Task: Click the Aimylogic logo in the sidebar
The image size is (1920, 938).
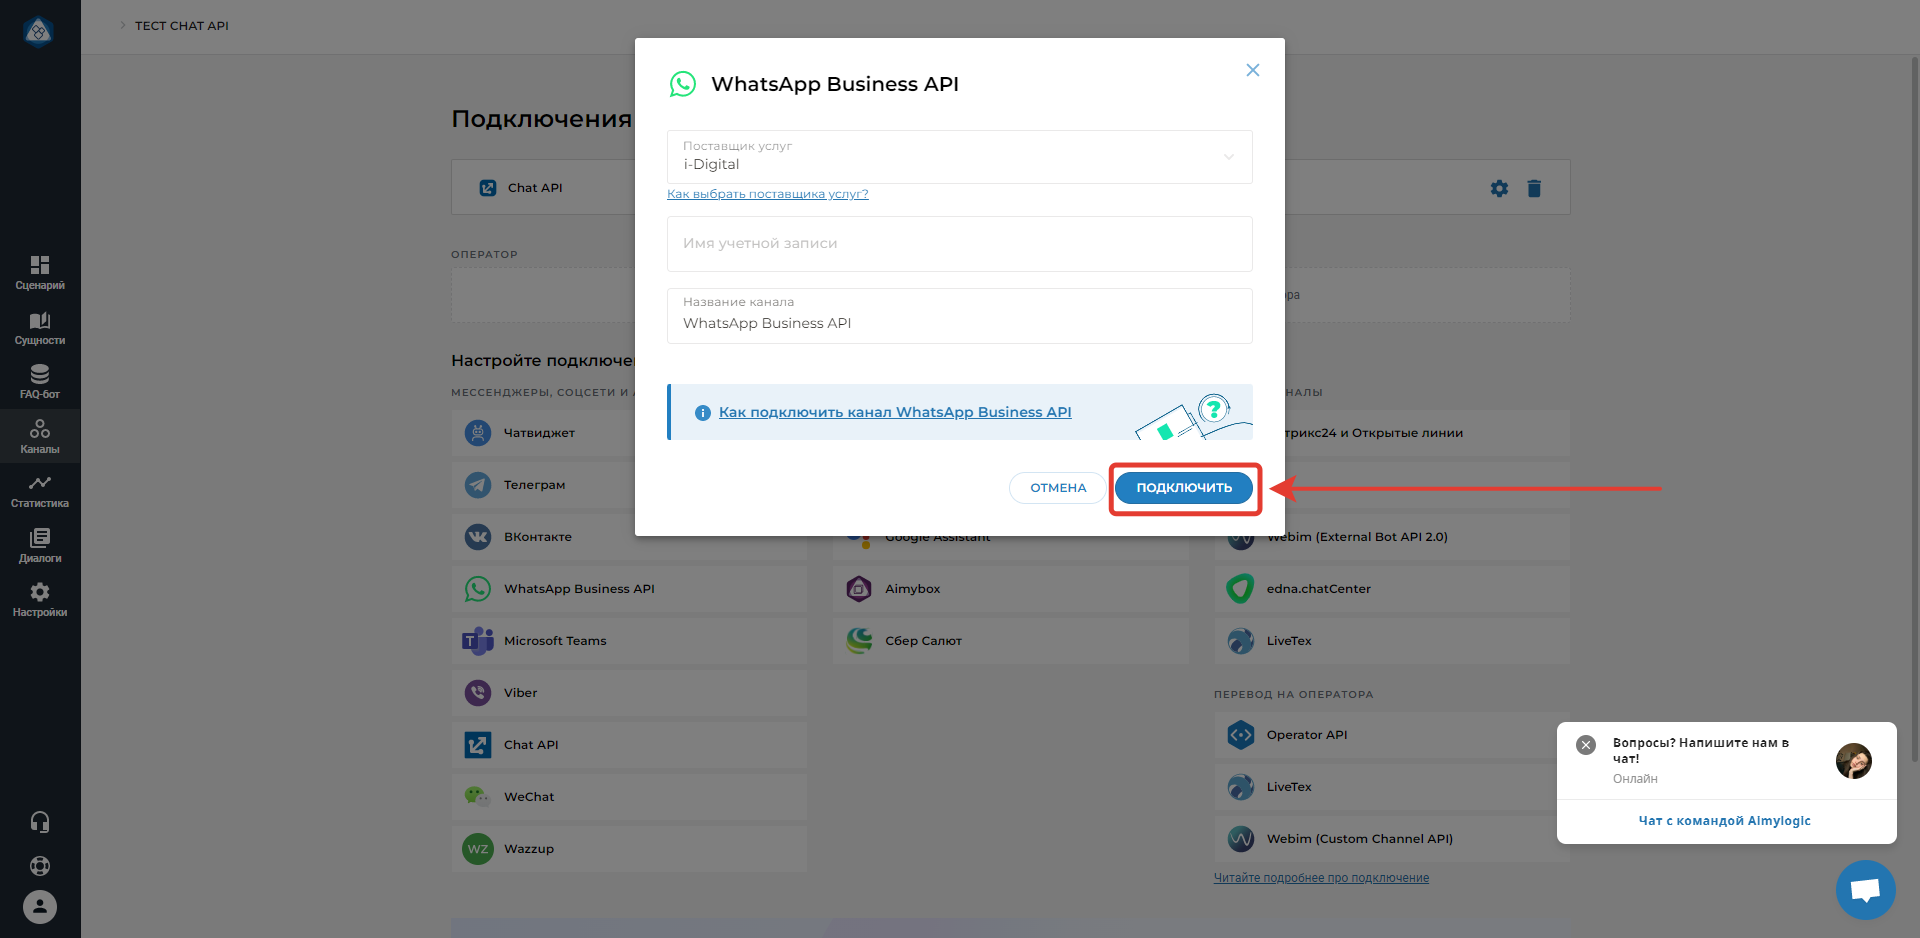Action: [38, 32]
